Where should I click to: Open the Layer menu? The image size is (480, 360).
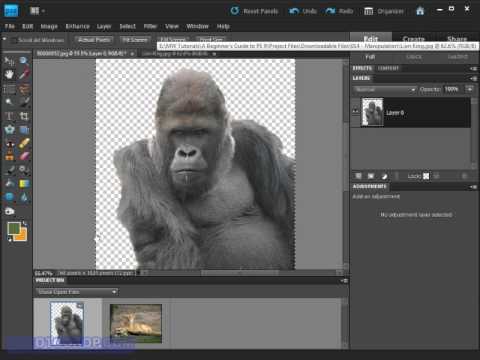pos(104,26)
